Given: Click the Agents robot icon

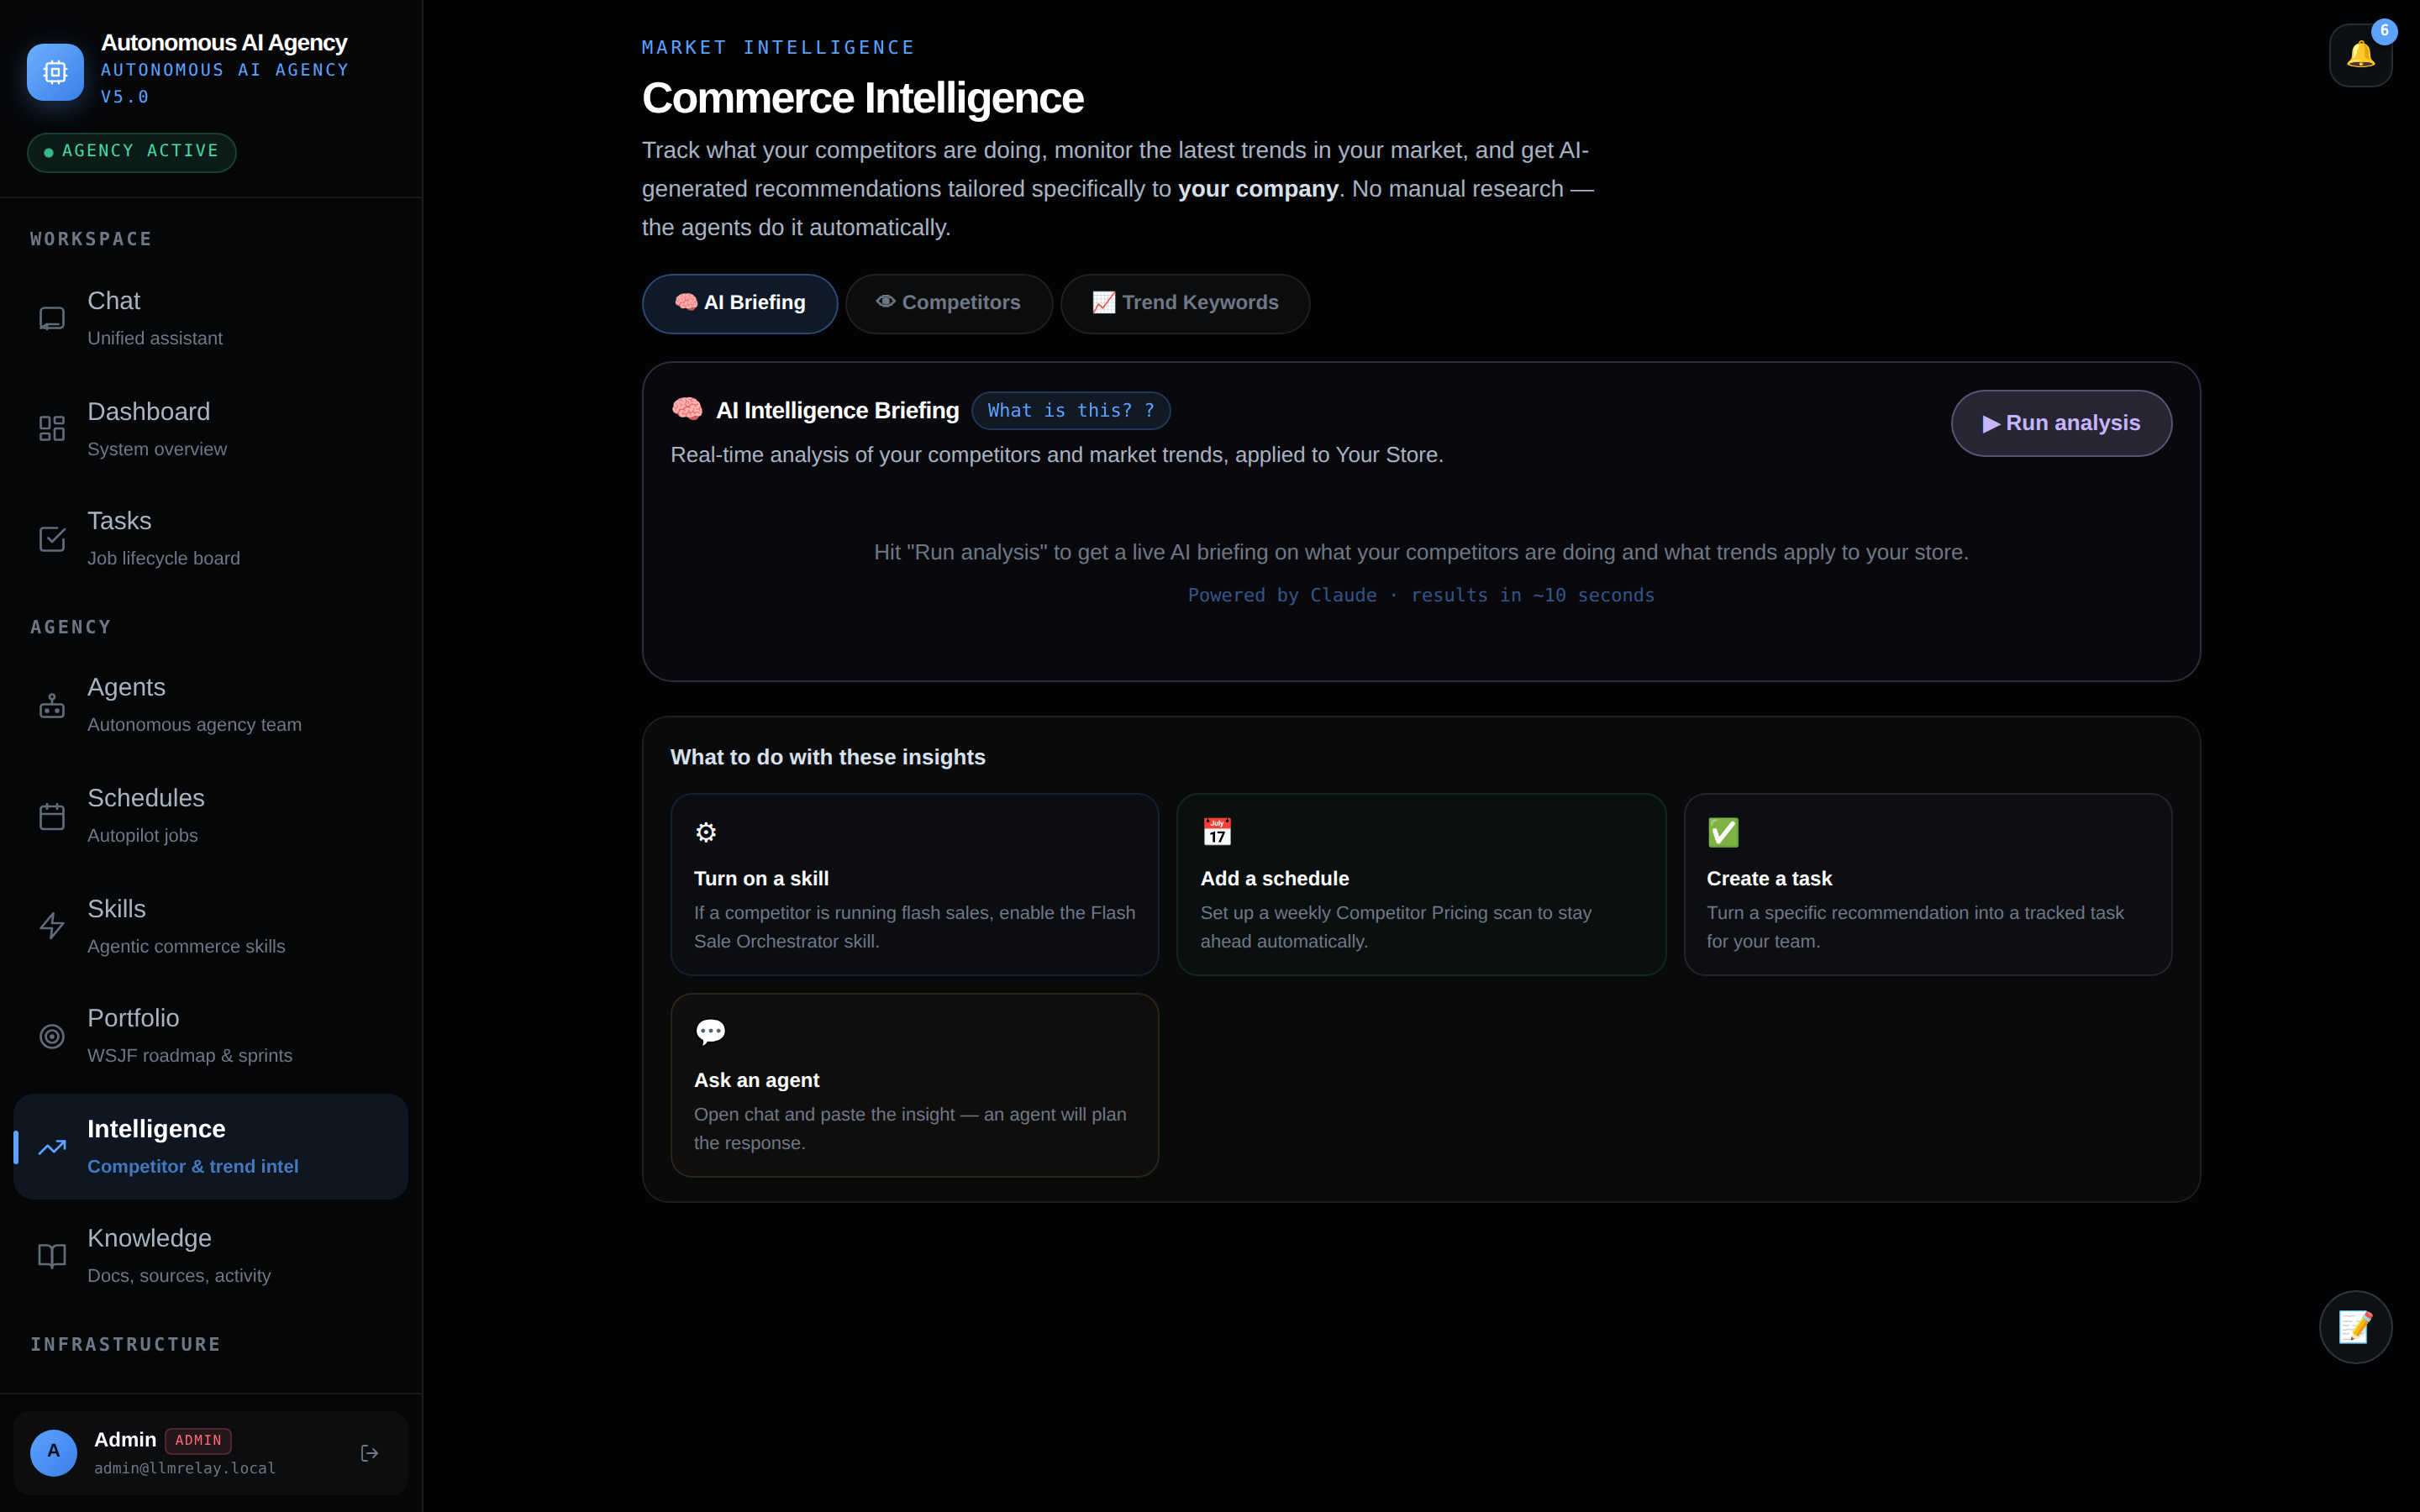Looking at the screenshot, I should tap(52, 706).
